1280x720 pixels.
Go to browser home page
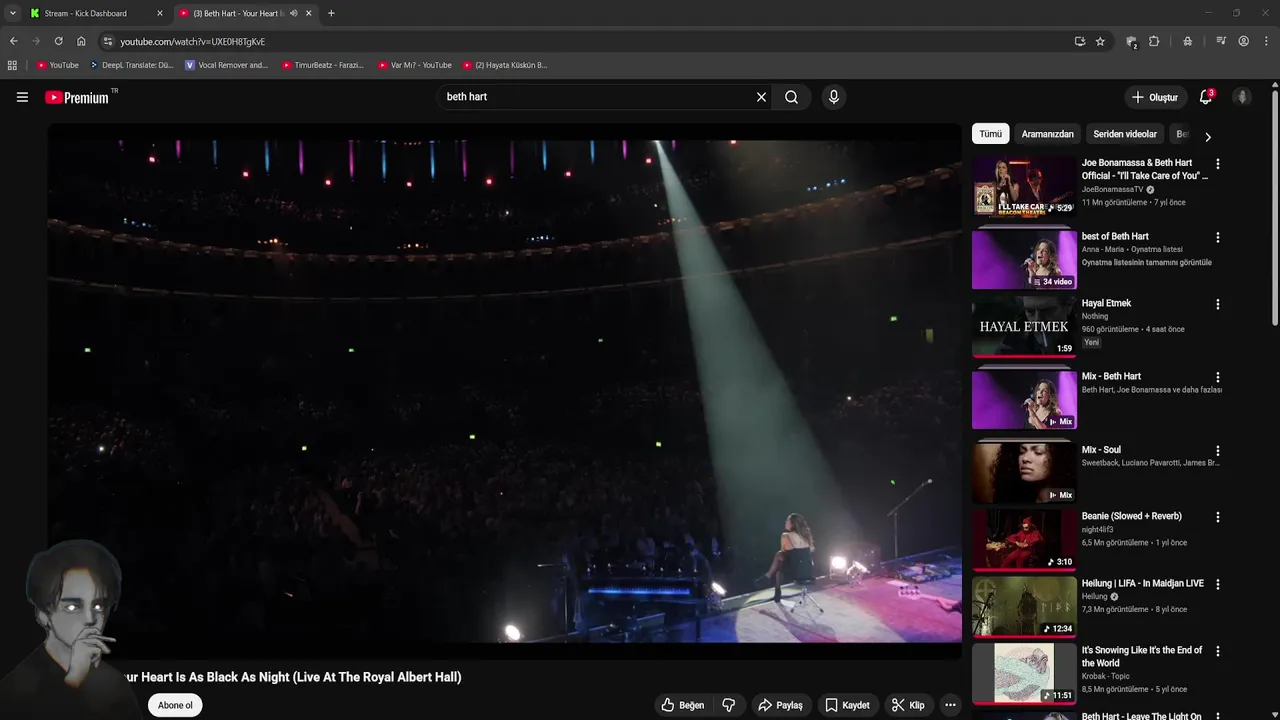point(81,41)
